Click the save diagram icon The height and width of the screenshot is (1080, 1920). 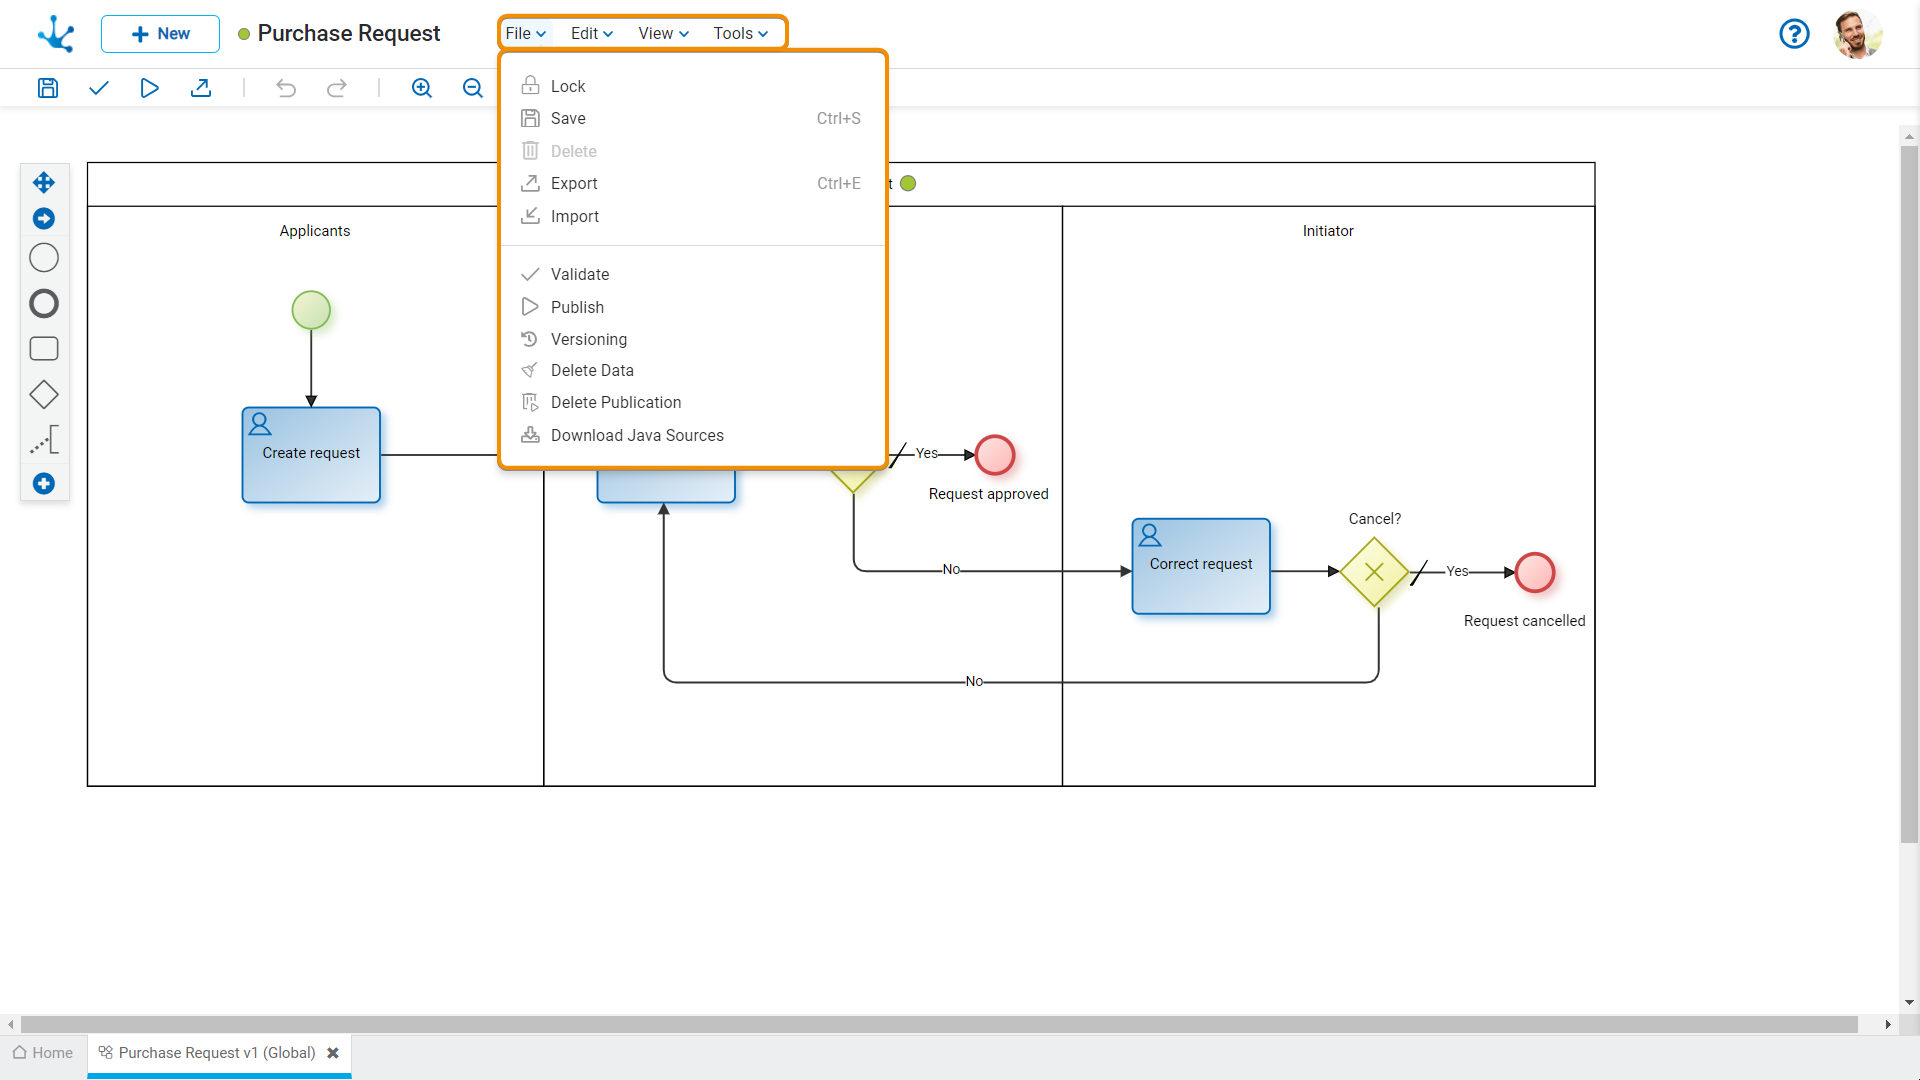47,87
